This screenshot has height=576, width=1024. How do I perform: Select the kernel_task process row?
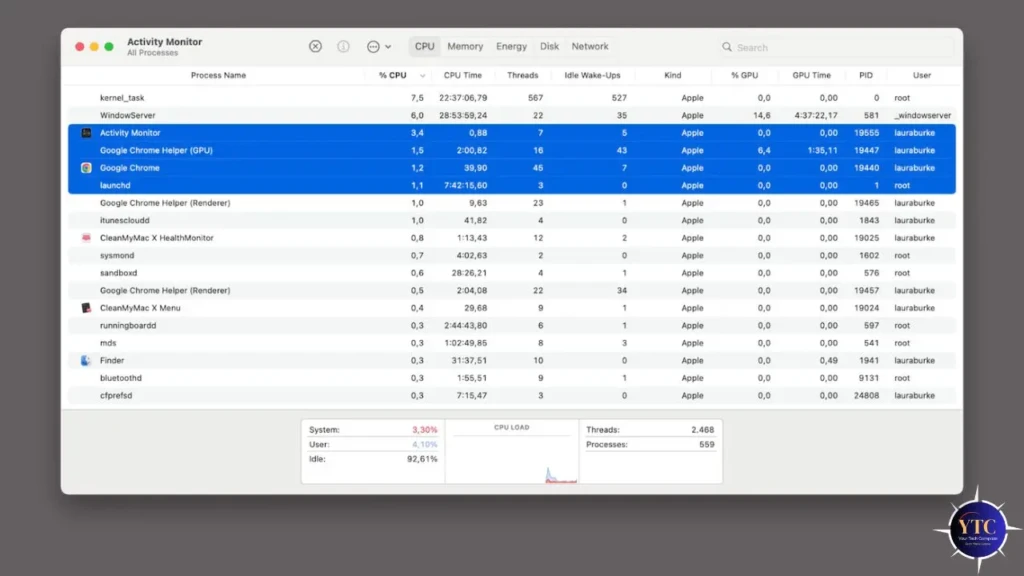[x=300, y=97]
